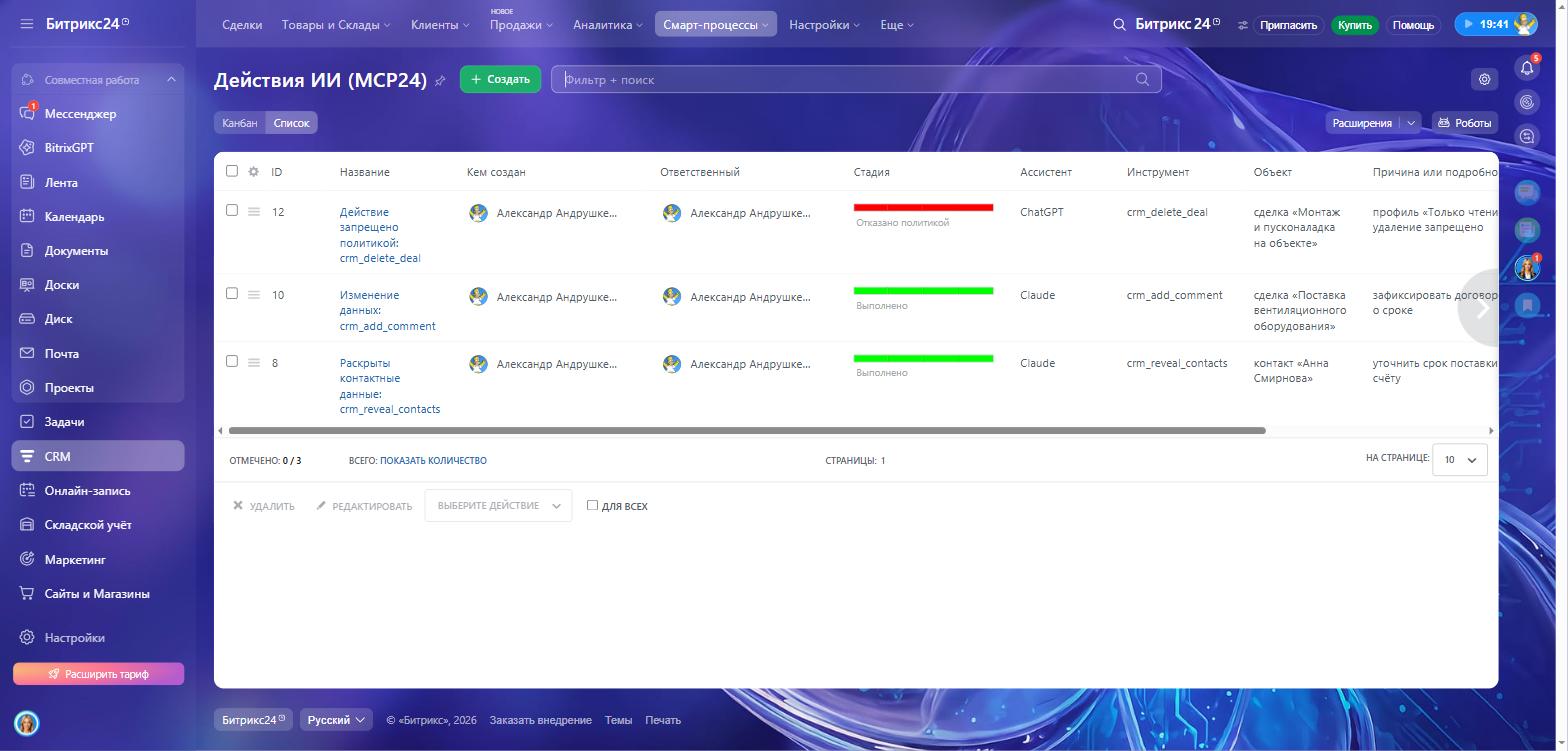
Task: Toggle the hamburger menu next to Битрикс24 logo
Action: coord(26,24)
